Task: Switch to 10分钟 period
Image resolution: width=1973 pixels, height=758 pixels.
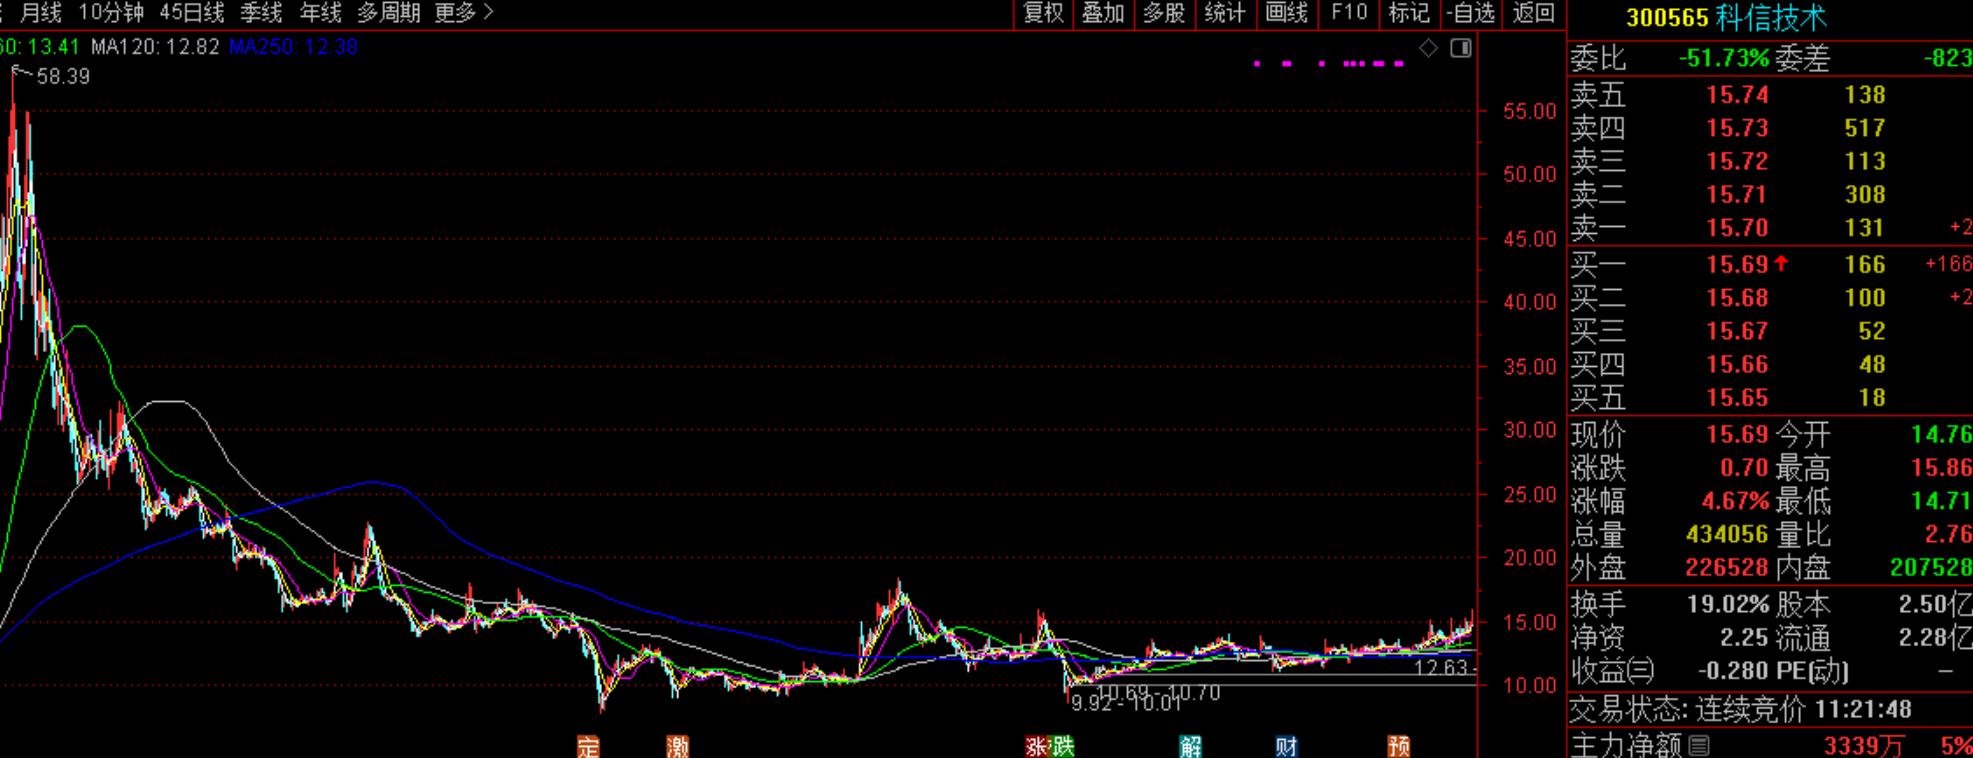Action: (111, 13)
